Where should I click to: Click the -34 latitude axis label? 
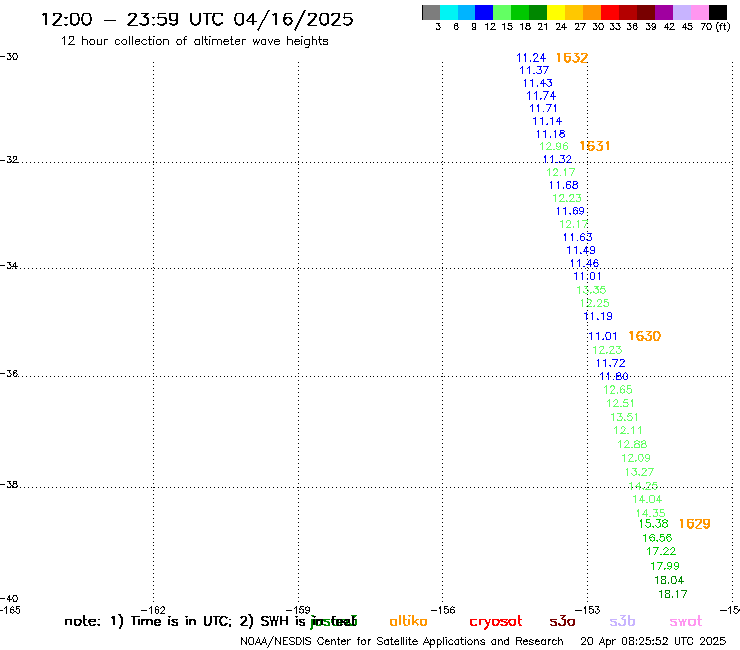coord(9,265)
